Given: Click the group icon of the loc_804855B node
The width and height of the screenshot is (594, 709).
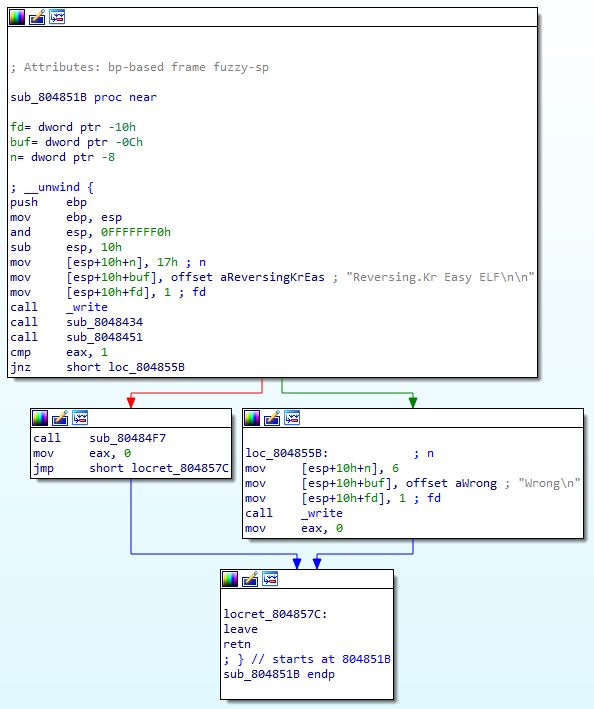Looking at the screenshot, I should point(292,418).
